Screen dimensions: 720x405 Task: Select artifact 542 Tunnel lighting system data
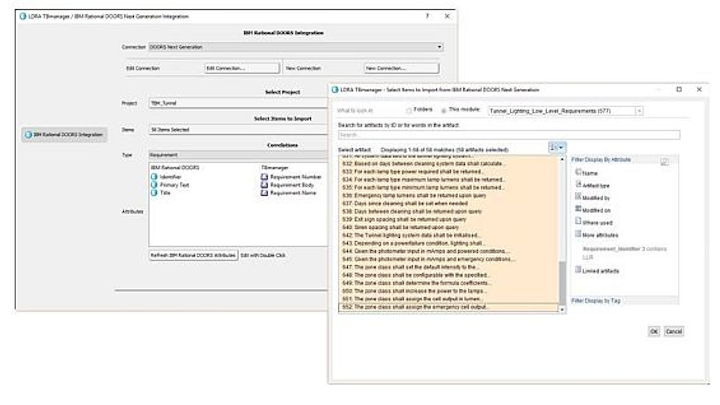click(449, 235)
